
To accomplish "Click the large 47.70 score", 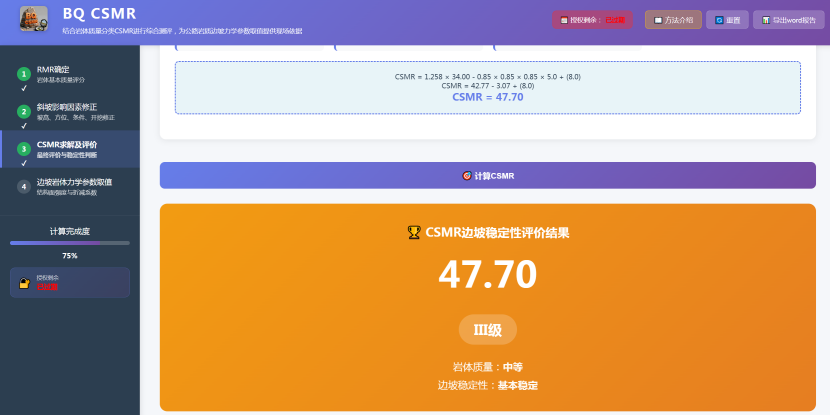I will pos(488,275).
